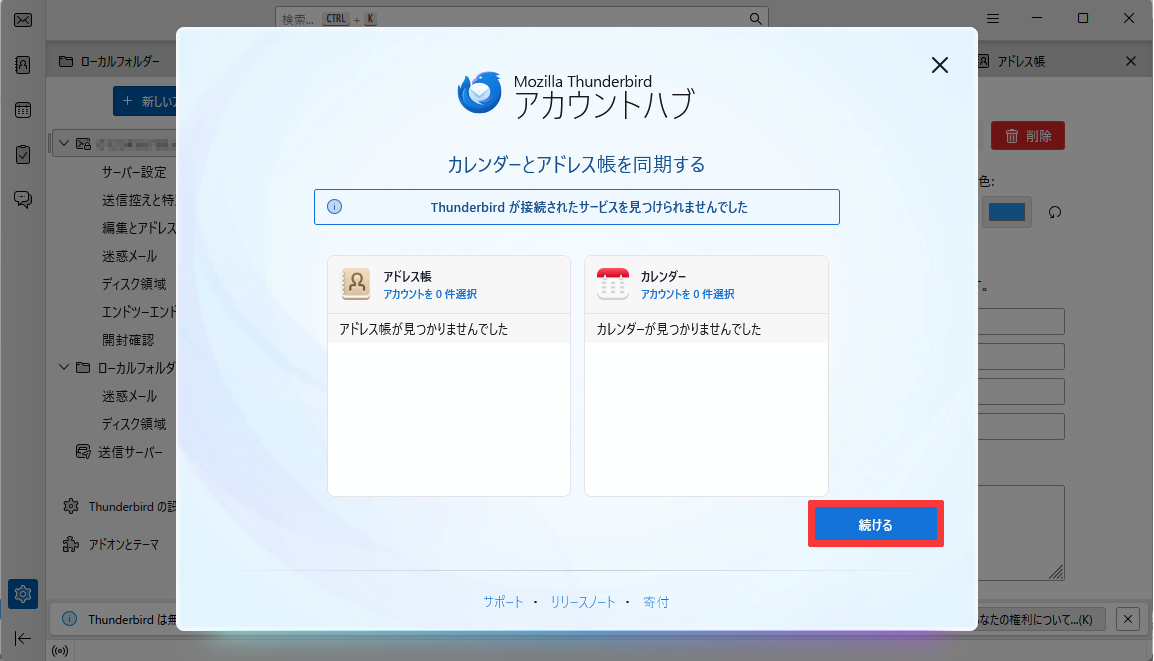The width and height of the screenshot is (1154, 661).
Task: Open the Mail space from the sidebar
Action: point(22,19)
